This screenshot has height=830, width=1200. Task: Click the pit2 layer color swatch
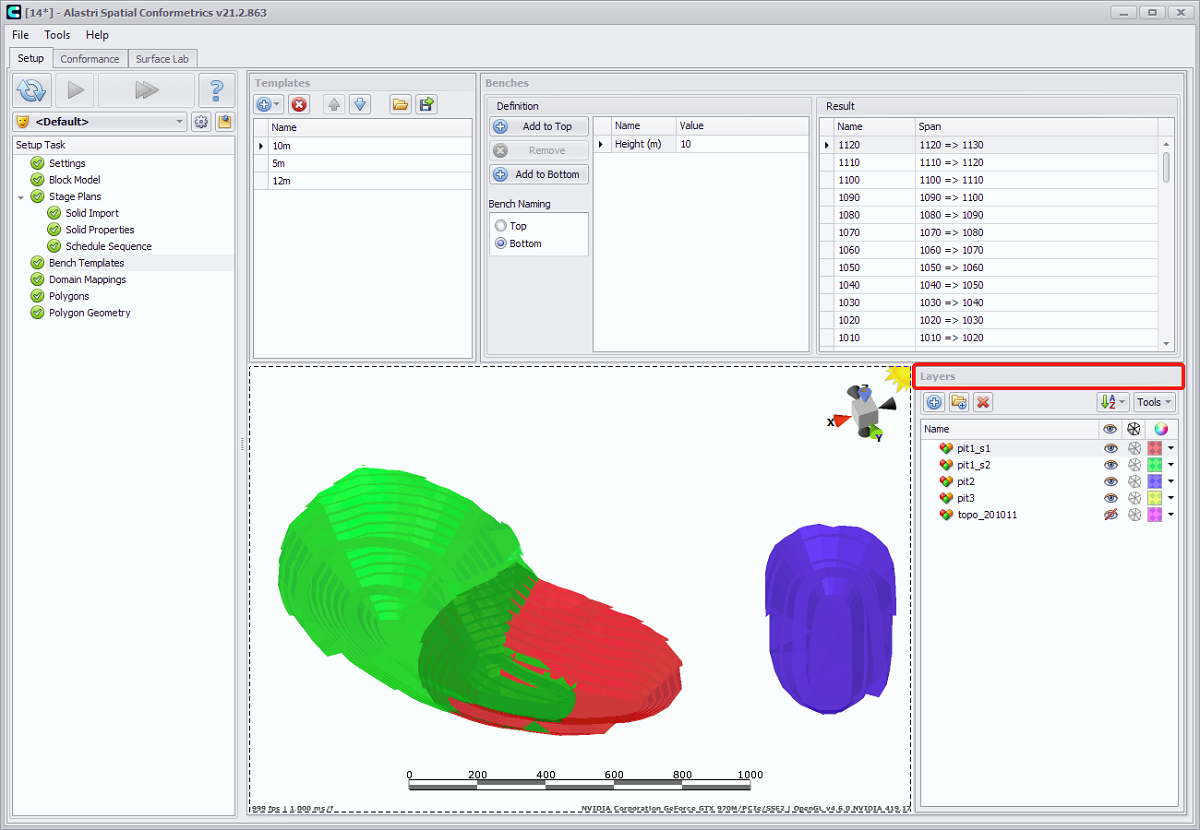coord(1155,482)
